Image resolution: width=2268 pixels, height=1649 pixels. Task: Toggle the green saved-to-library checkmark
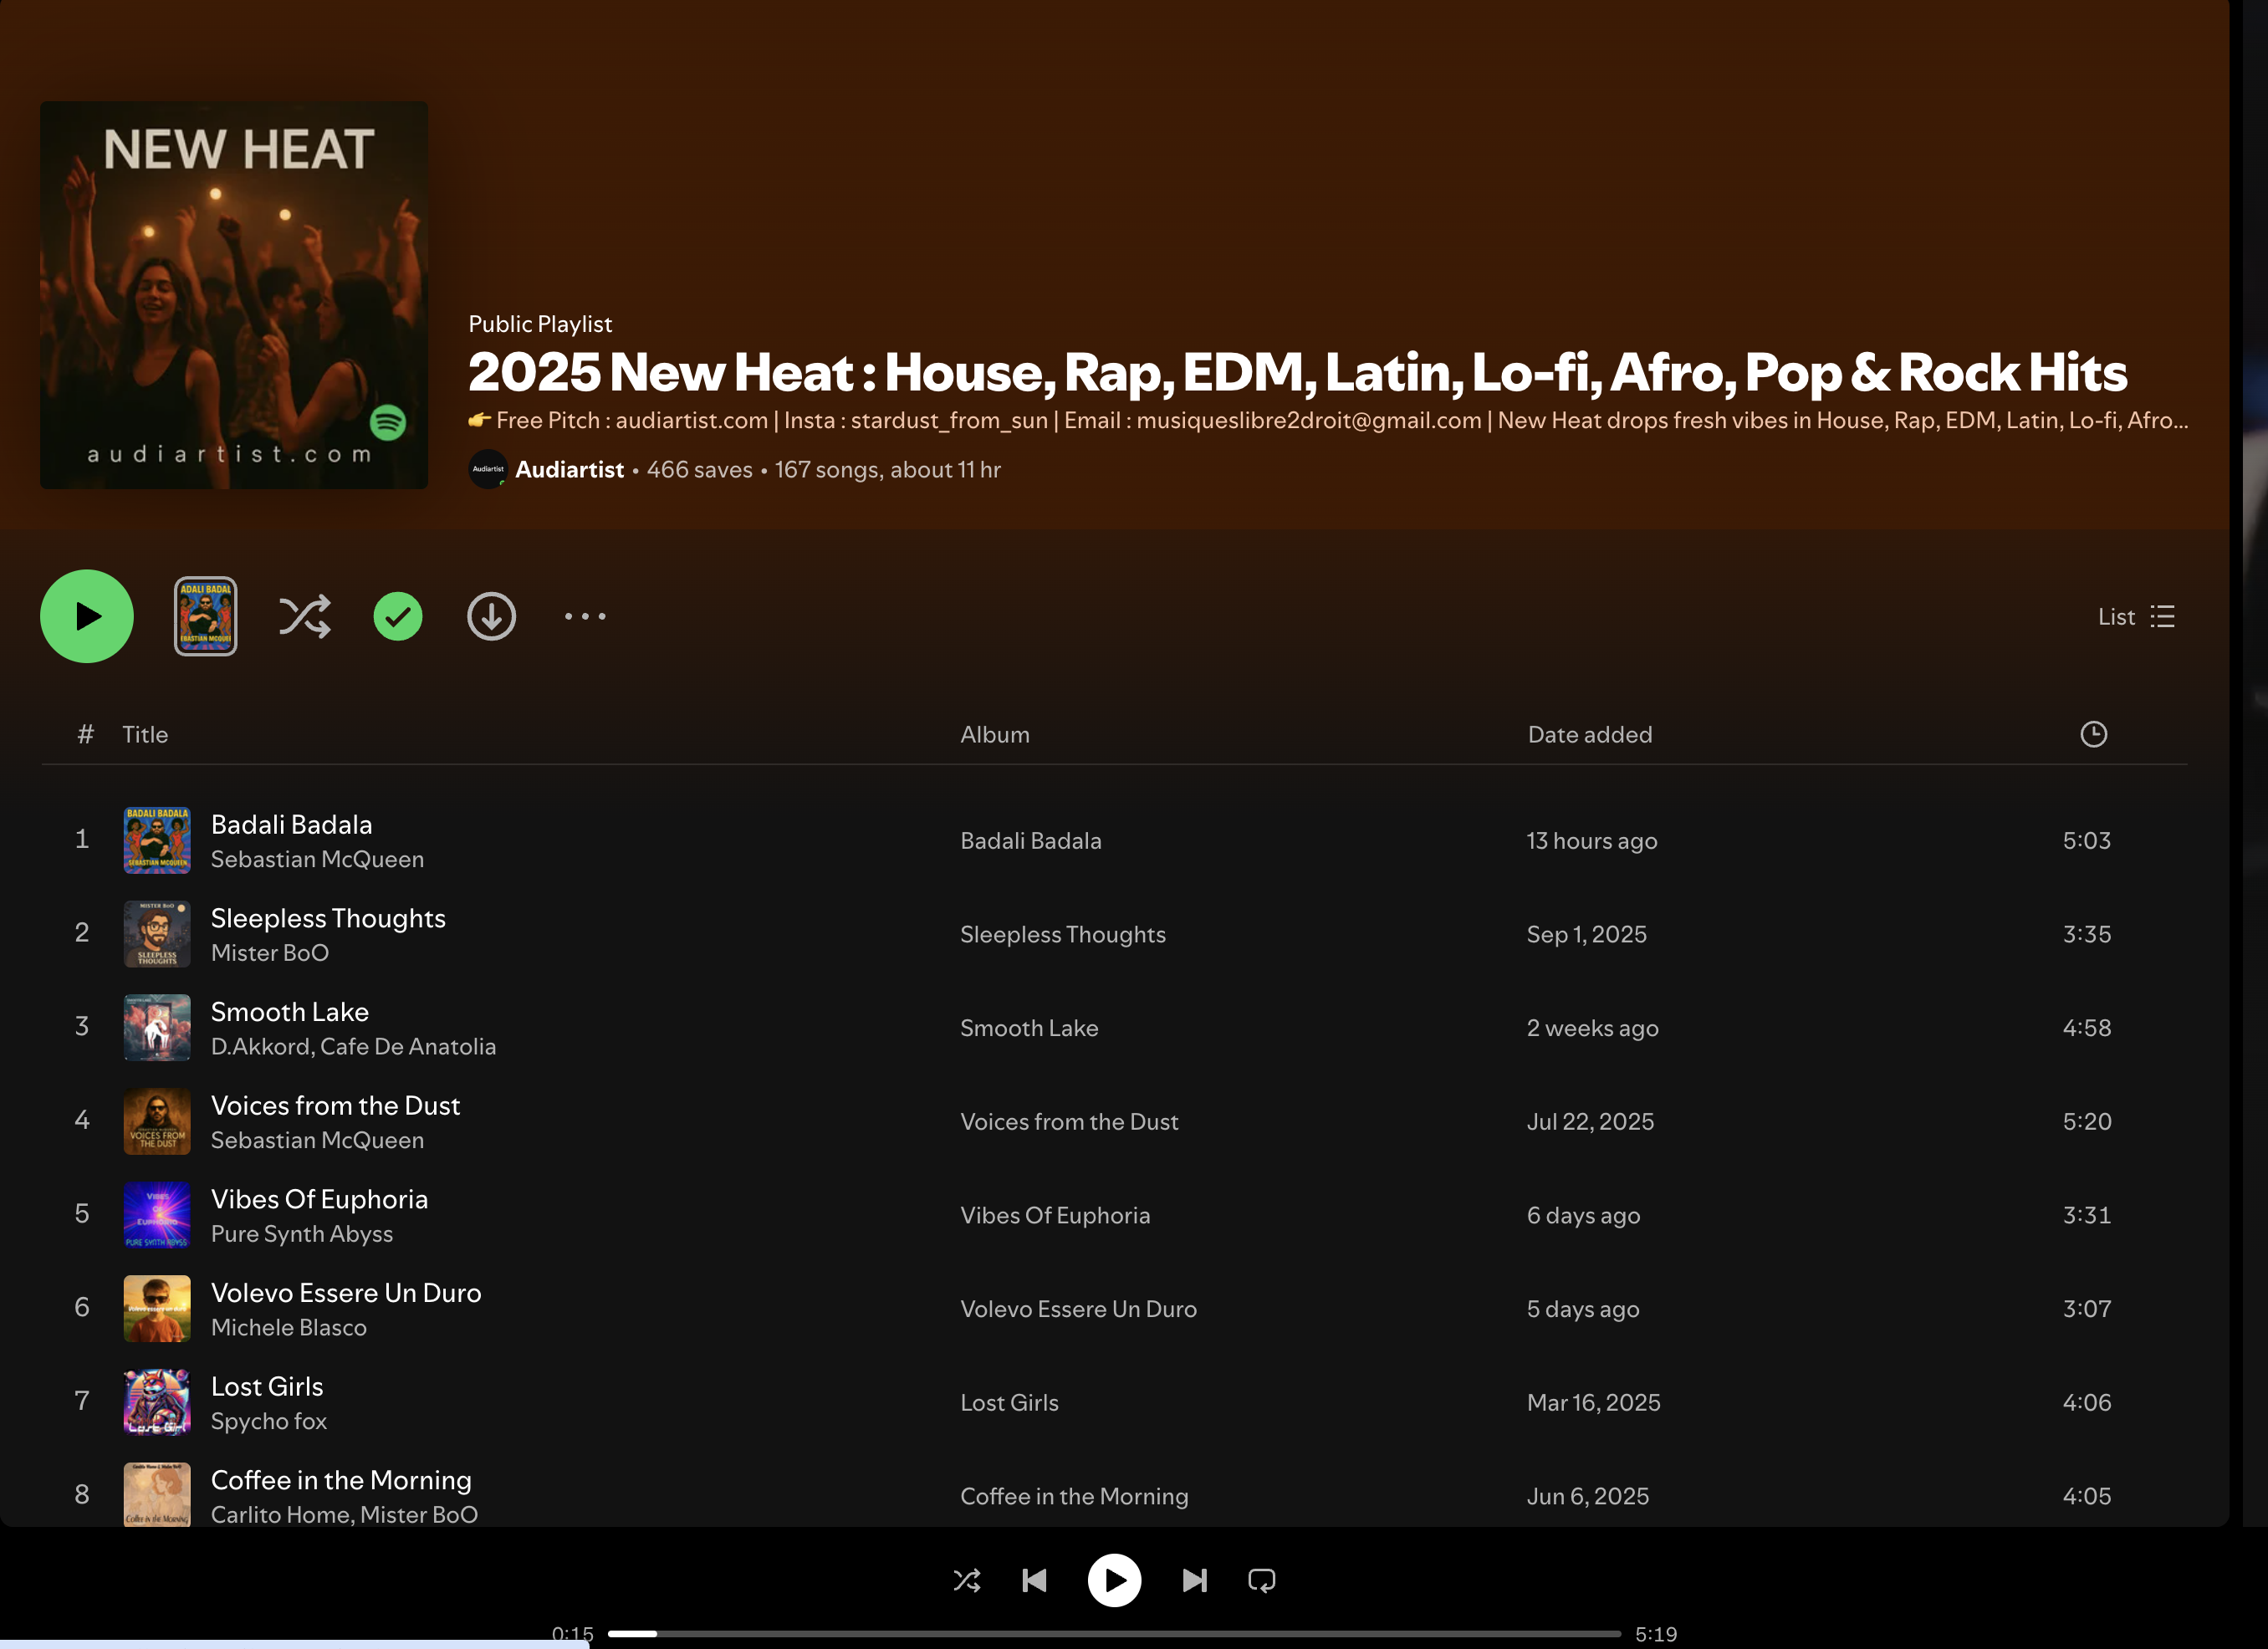(x=398, y=617)
